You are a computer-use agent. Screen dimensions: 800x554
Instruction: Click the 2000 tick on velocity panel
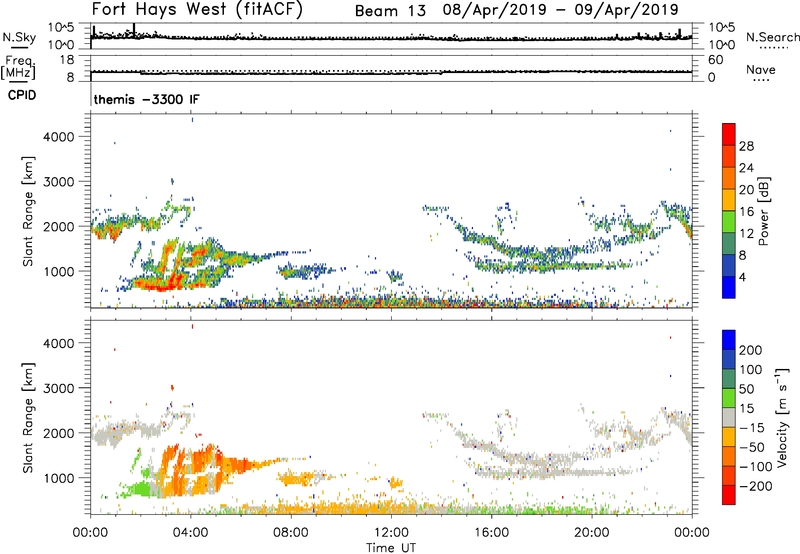59,433
